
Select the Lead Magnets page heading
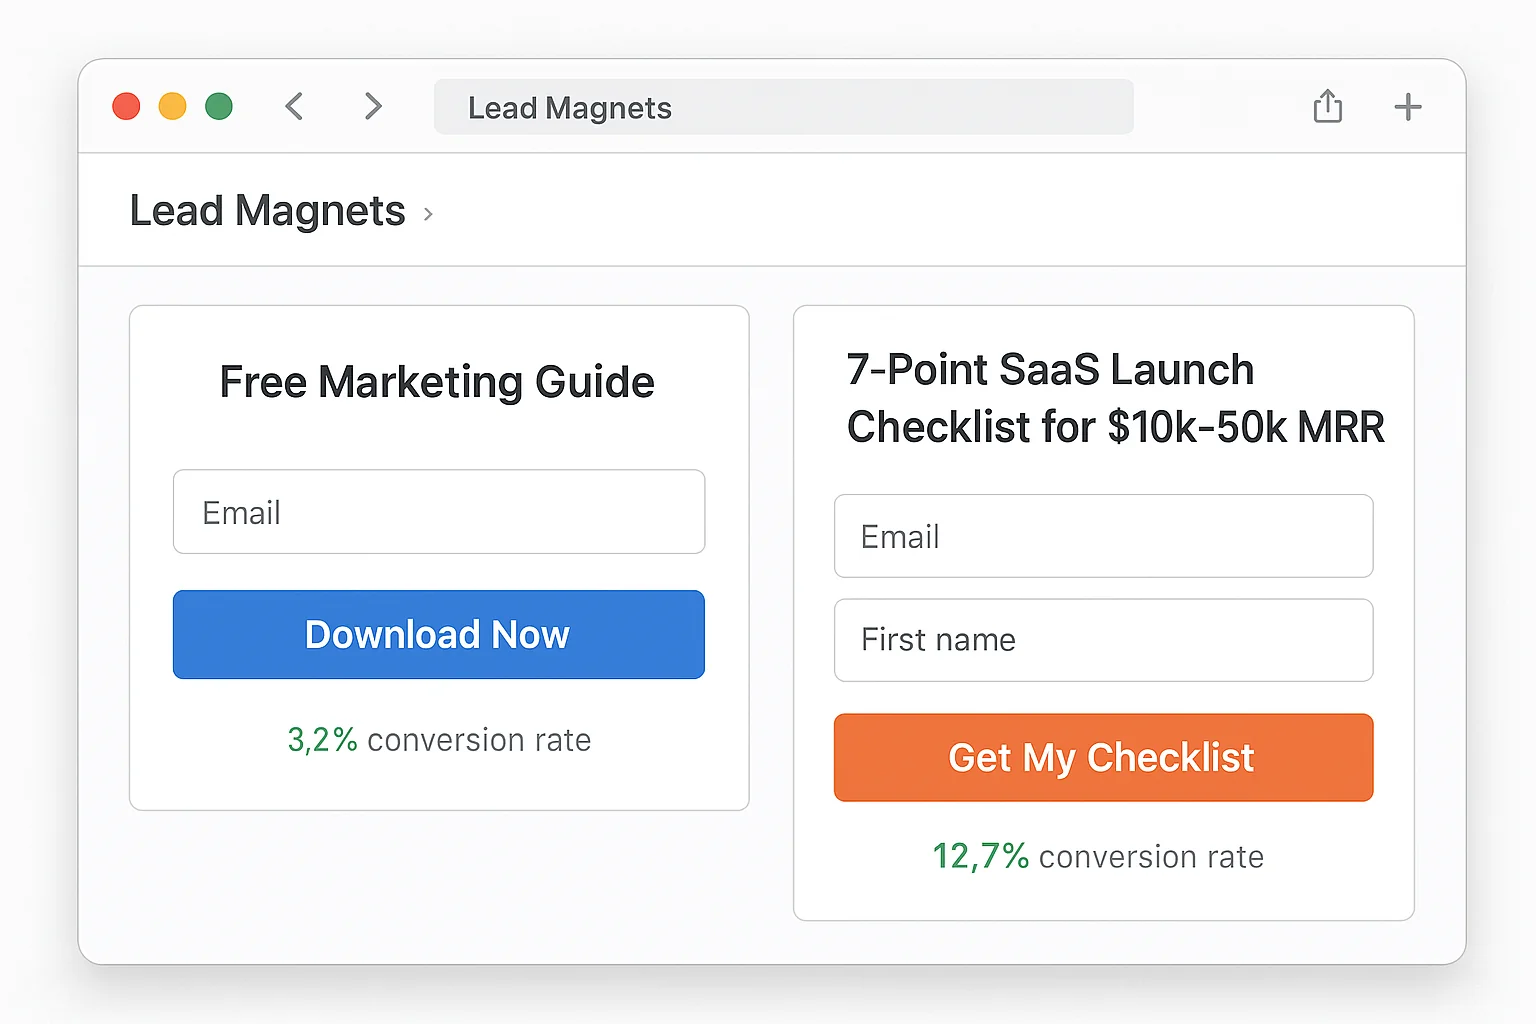click(x=267, y=210)
